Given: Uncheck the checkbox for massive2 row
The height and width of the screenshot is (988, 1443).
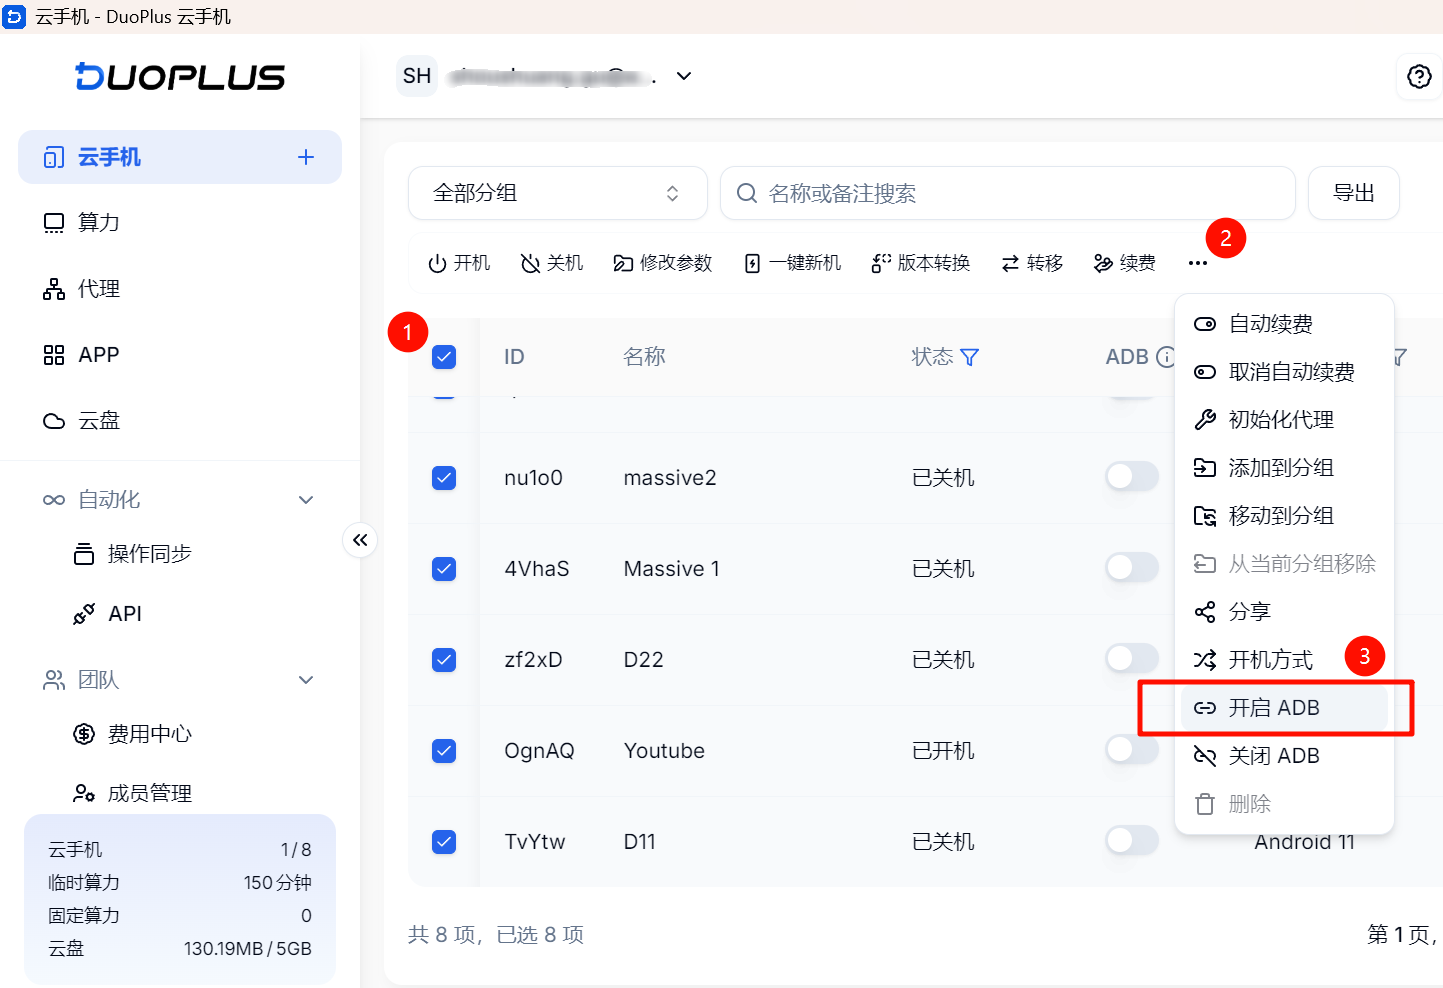Looking at the screenshot, I should [444, 478].
